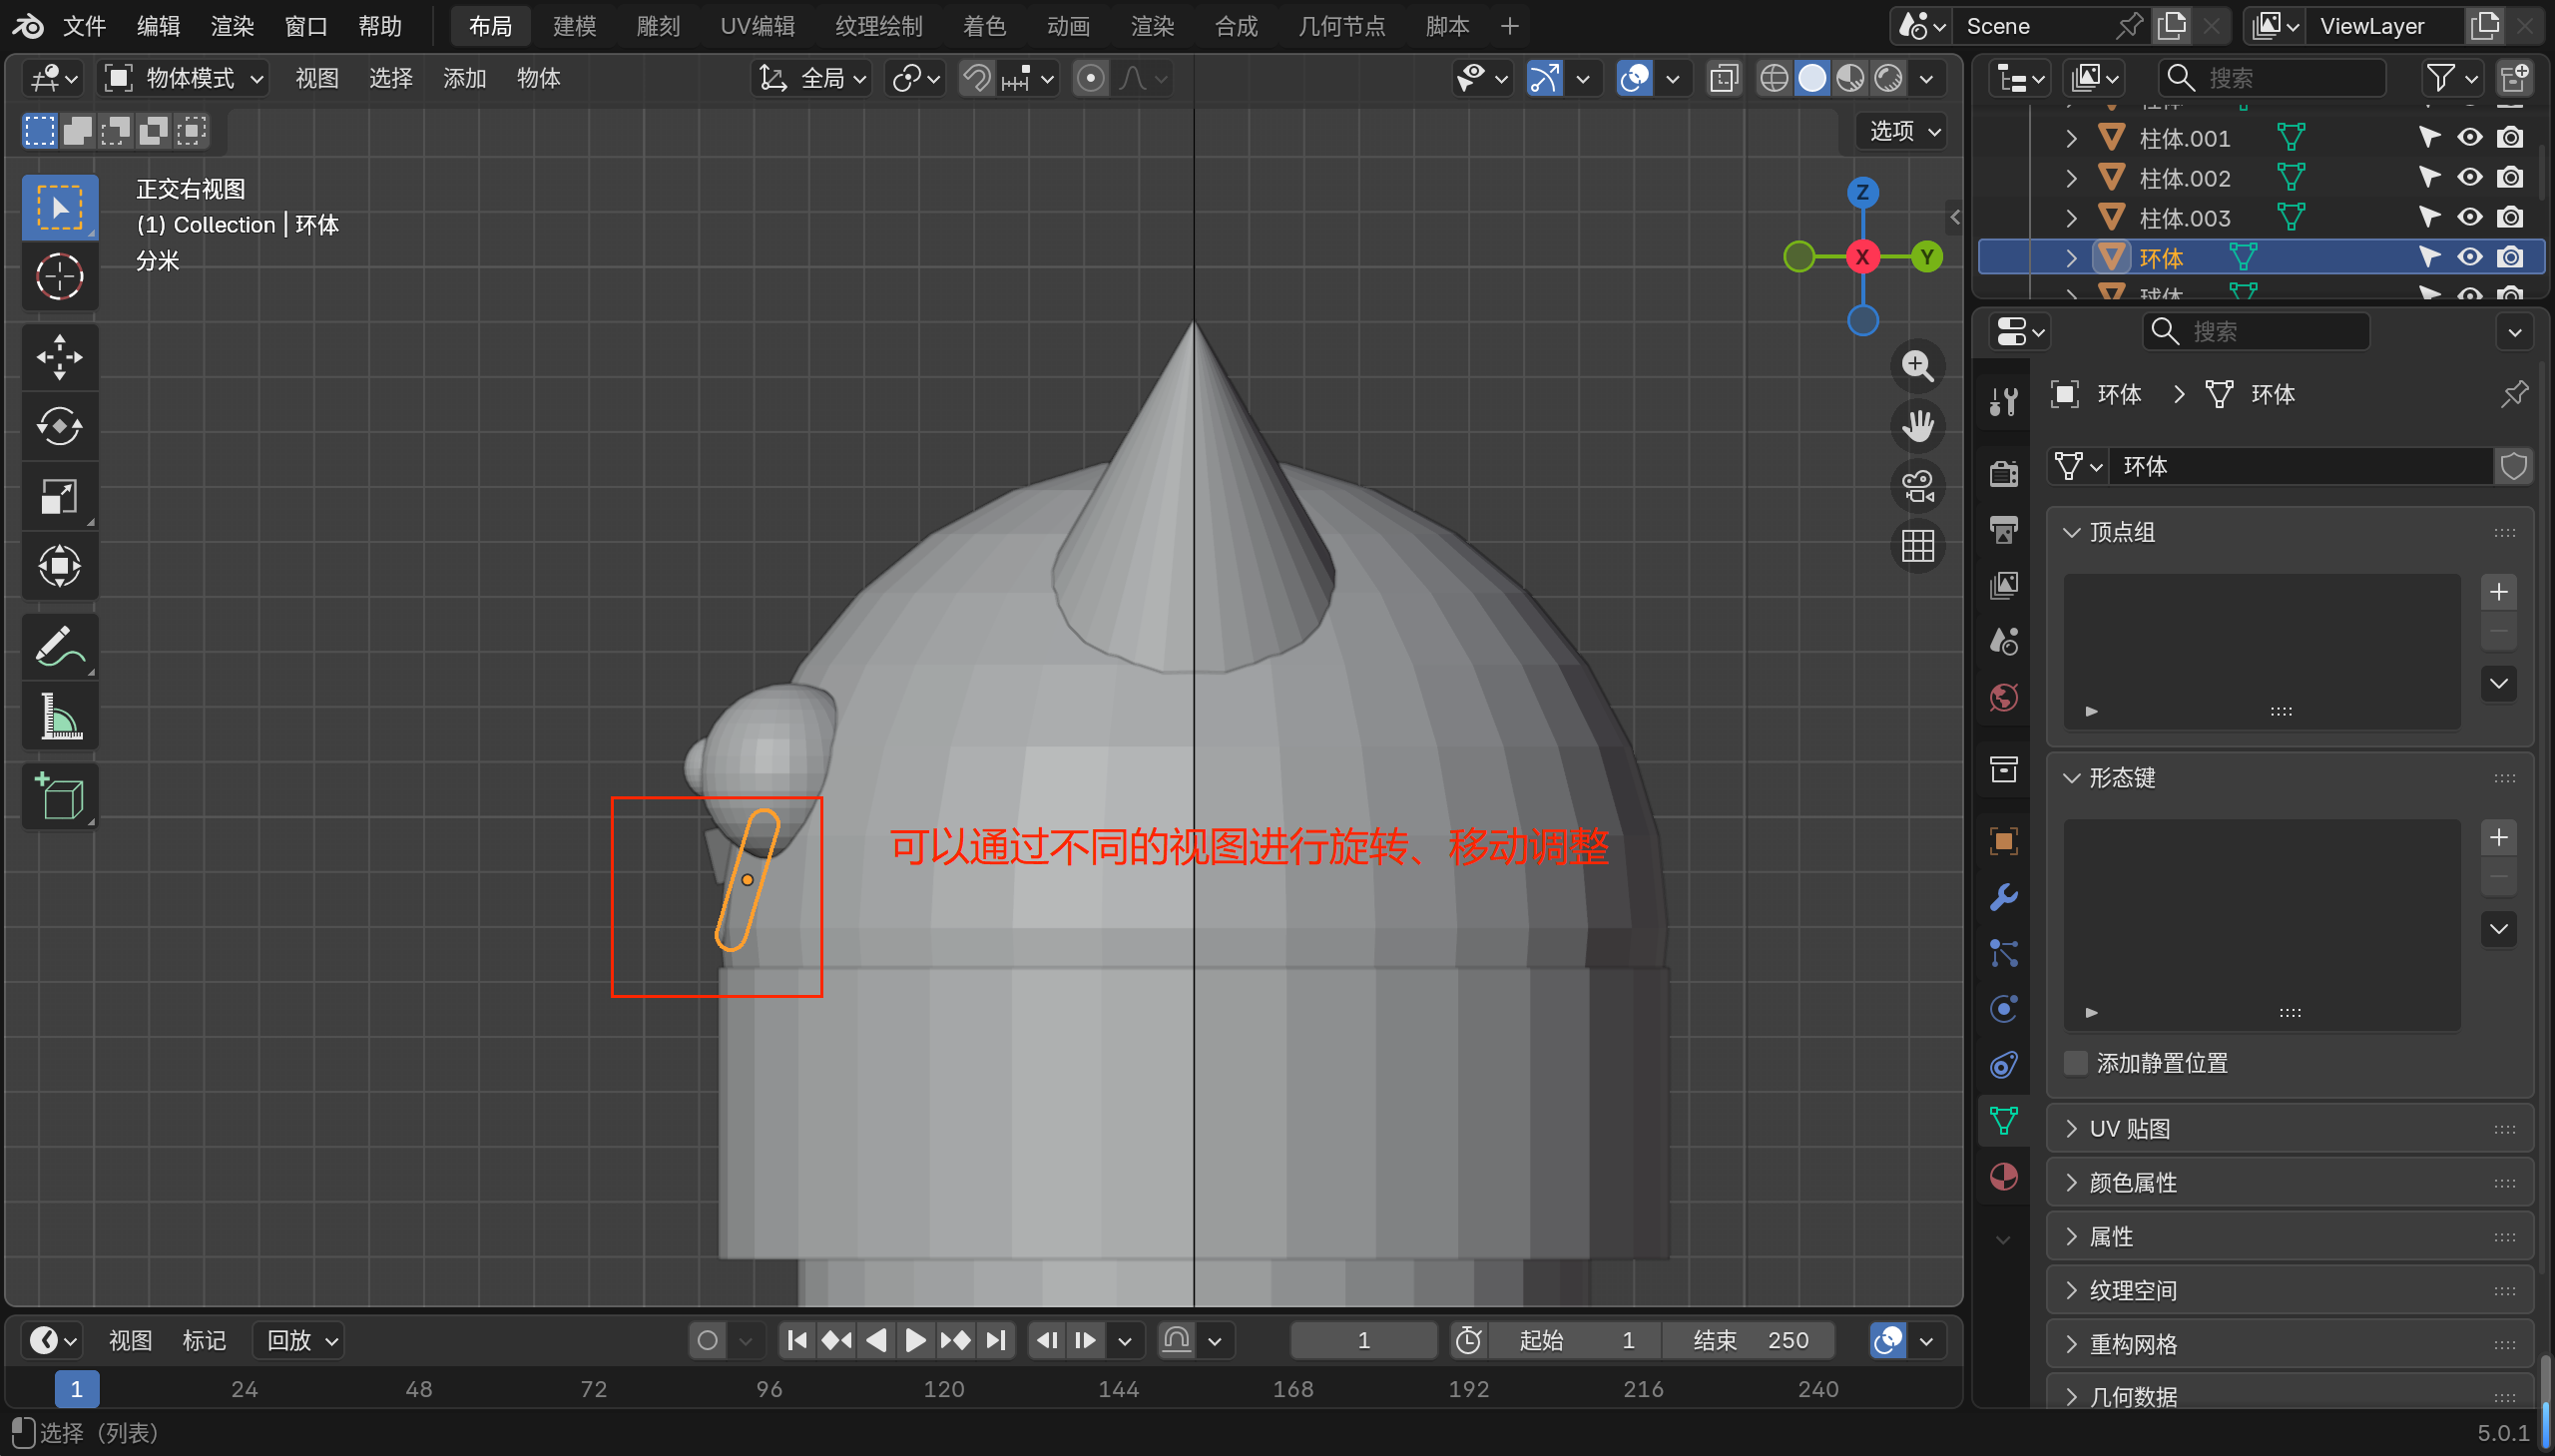Switch to the 建模 workspace tab

pyautogui.click(x=574, y=26)
